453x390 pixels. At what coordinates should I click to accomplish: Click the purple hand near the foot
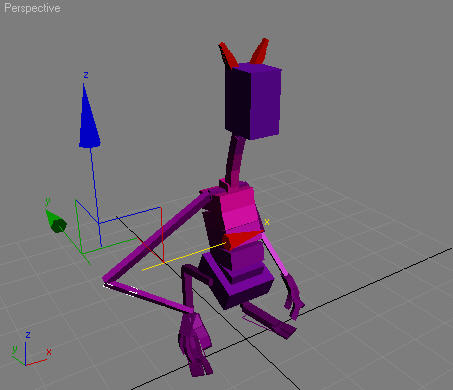click(195, 343)
